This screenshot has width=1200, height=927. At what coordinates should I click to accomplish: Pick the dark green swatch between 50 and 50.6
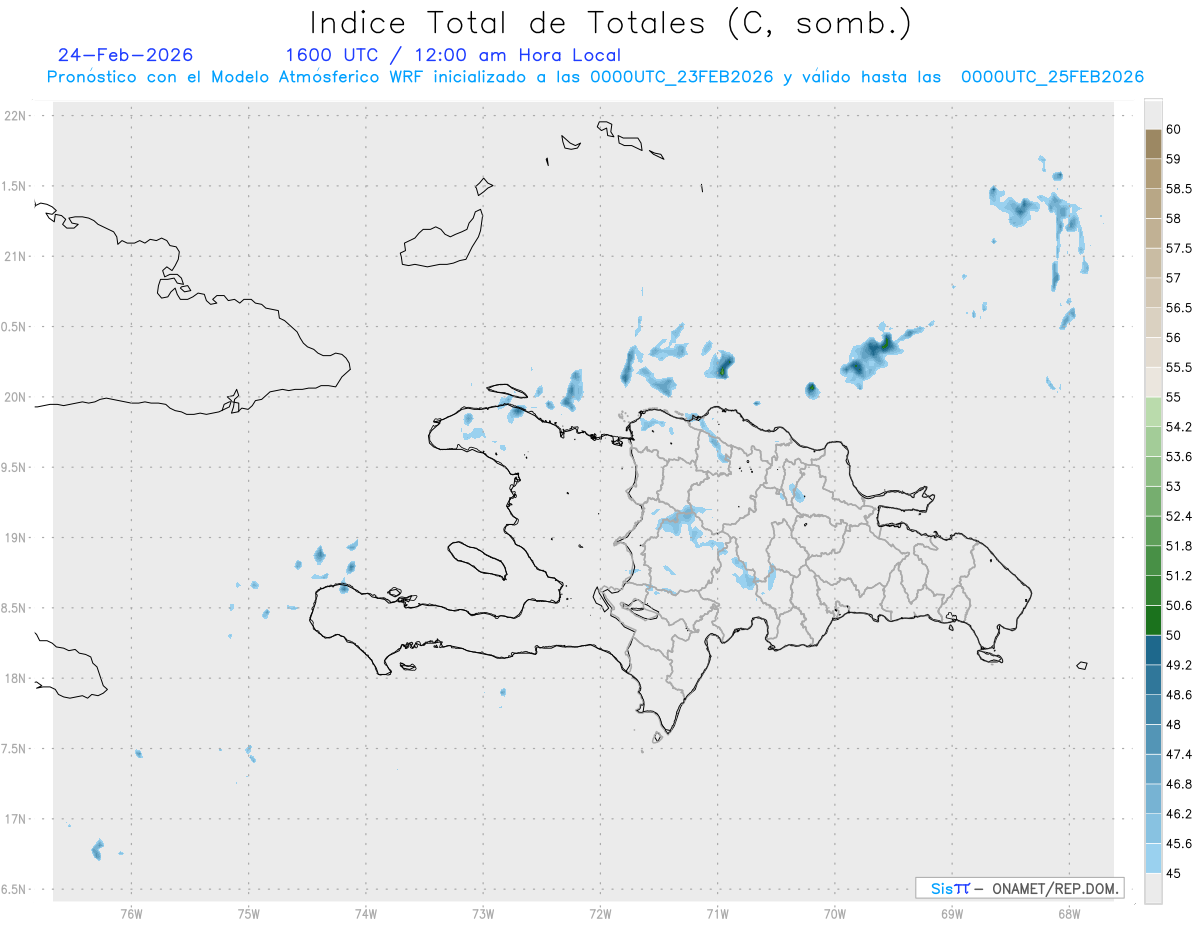pos(1153,620)
